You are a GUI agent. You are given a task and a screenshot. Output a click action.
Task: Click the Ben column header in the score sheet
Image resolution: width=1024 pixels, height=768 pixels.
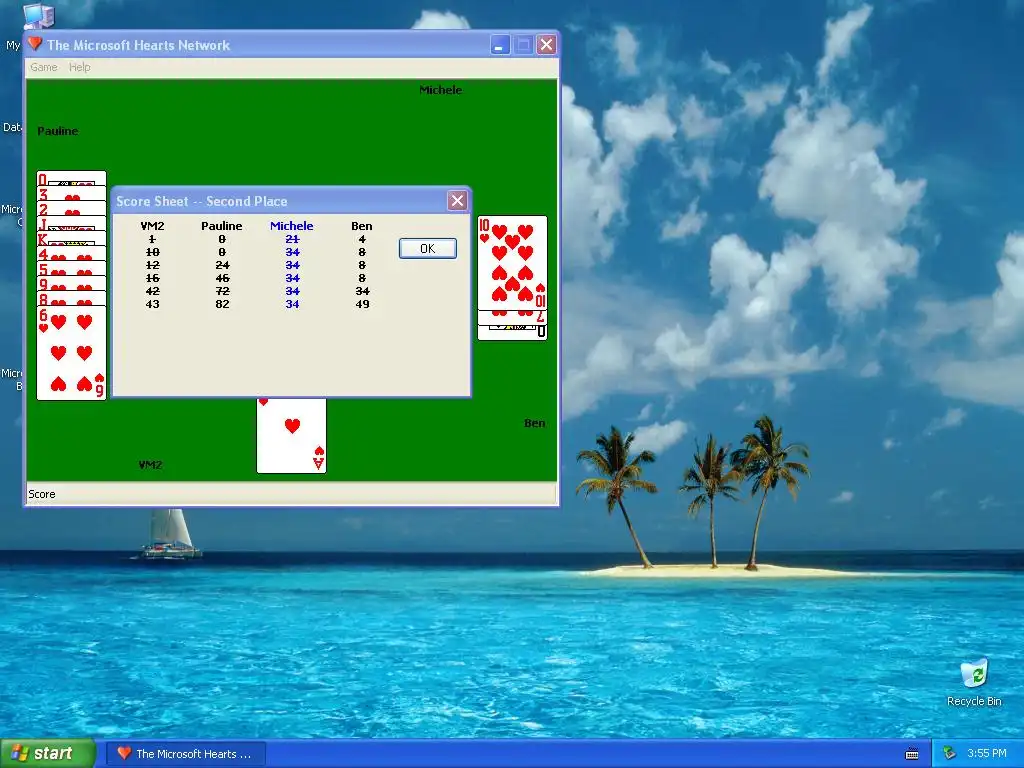[362, 226]
